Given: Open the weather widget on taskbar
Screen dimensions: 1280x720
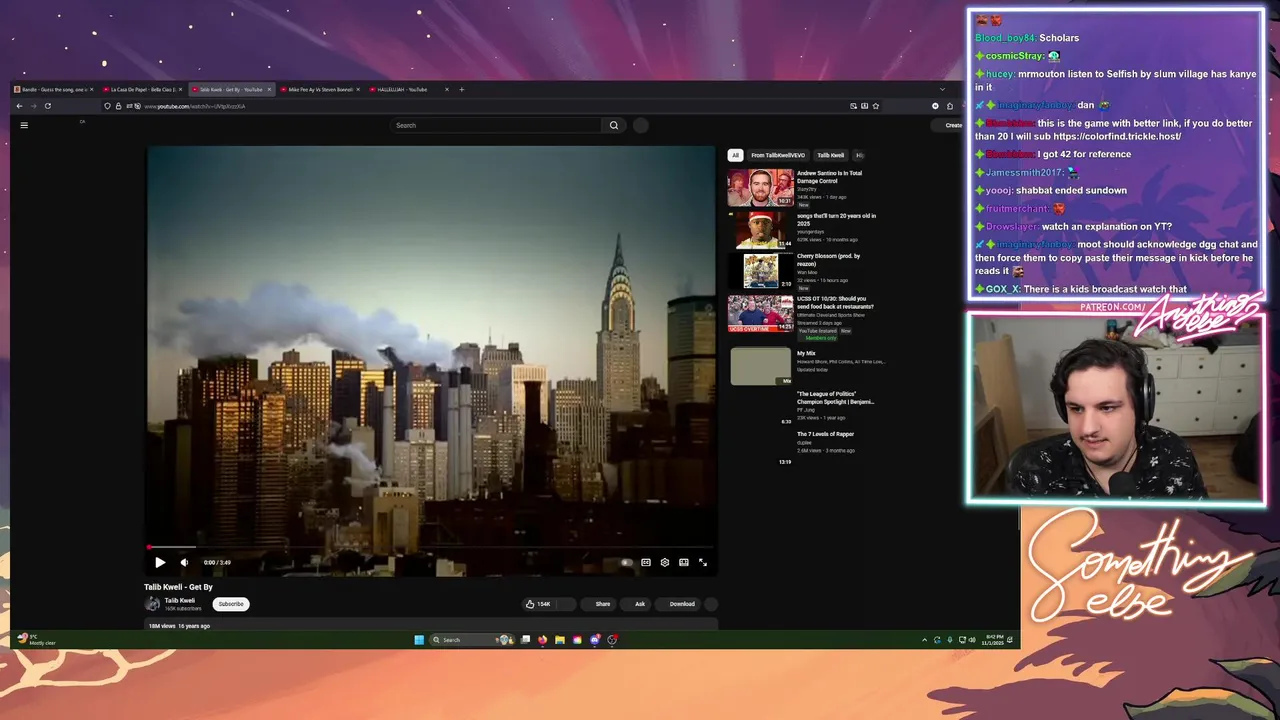Looking at the screenshot, I should click(37, 640).
